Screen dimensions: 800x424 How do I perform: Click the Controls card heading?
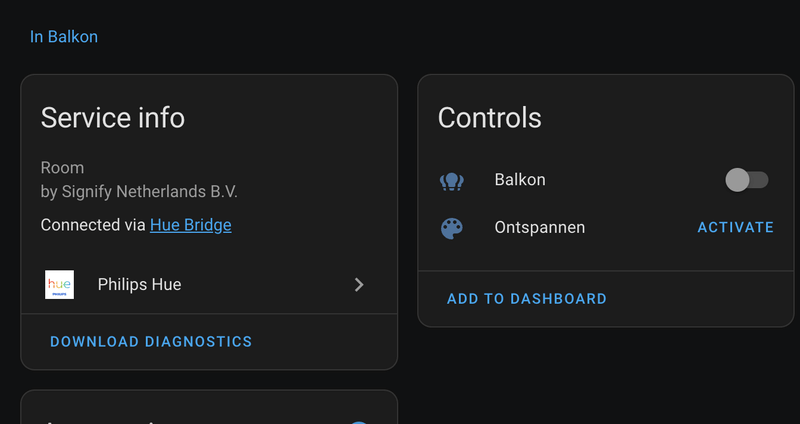click(490, 118)
